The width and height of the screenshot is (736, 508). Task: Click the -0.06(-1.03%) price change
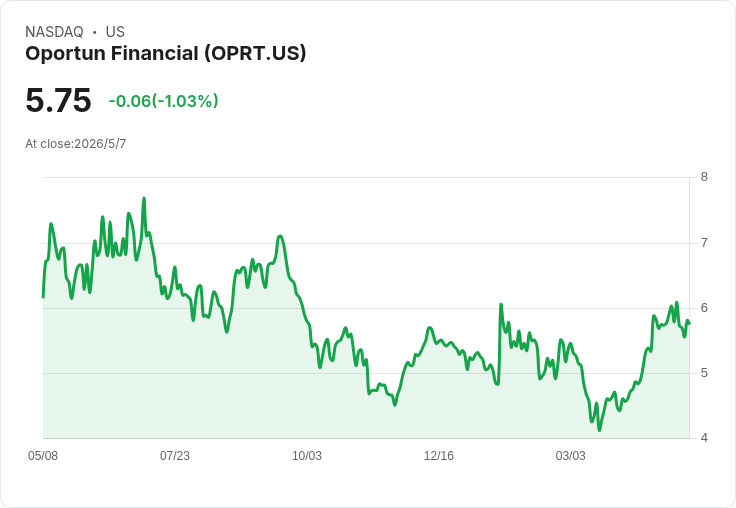pyautogui.click(x=163, y=101)
